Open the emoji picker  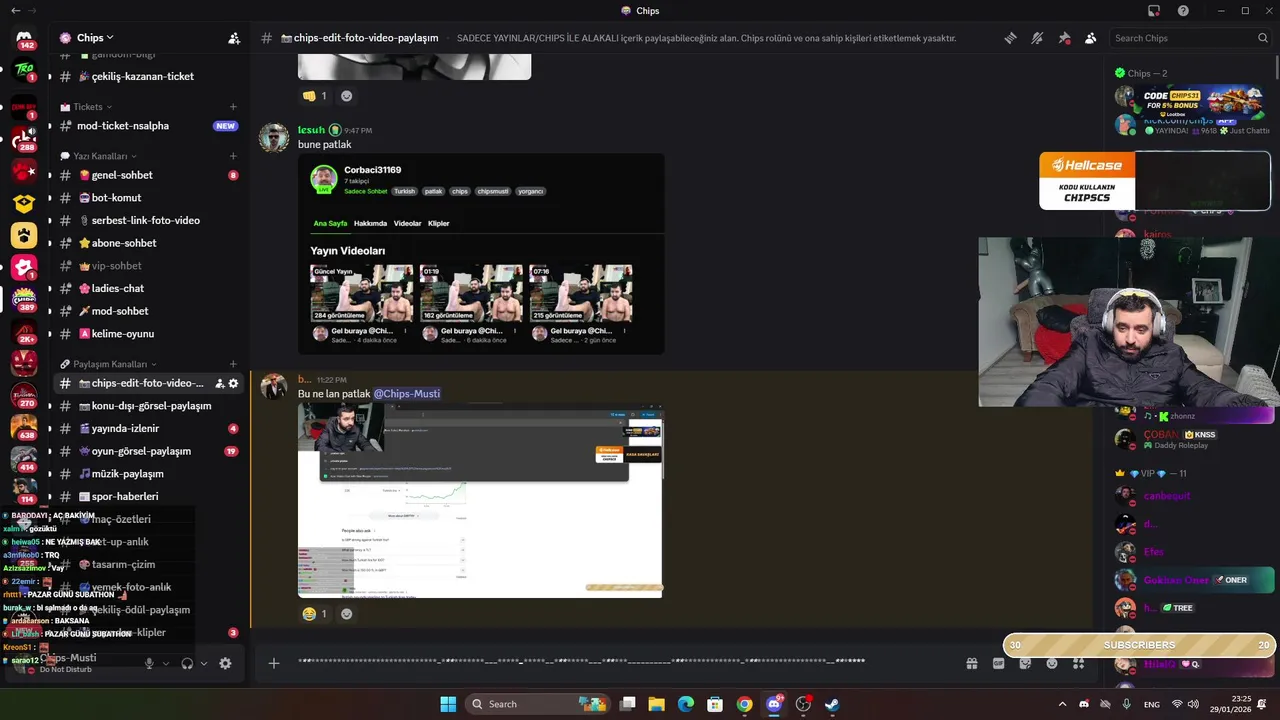[x=1052, y=663]
